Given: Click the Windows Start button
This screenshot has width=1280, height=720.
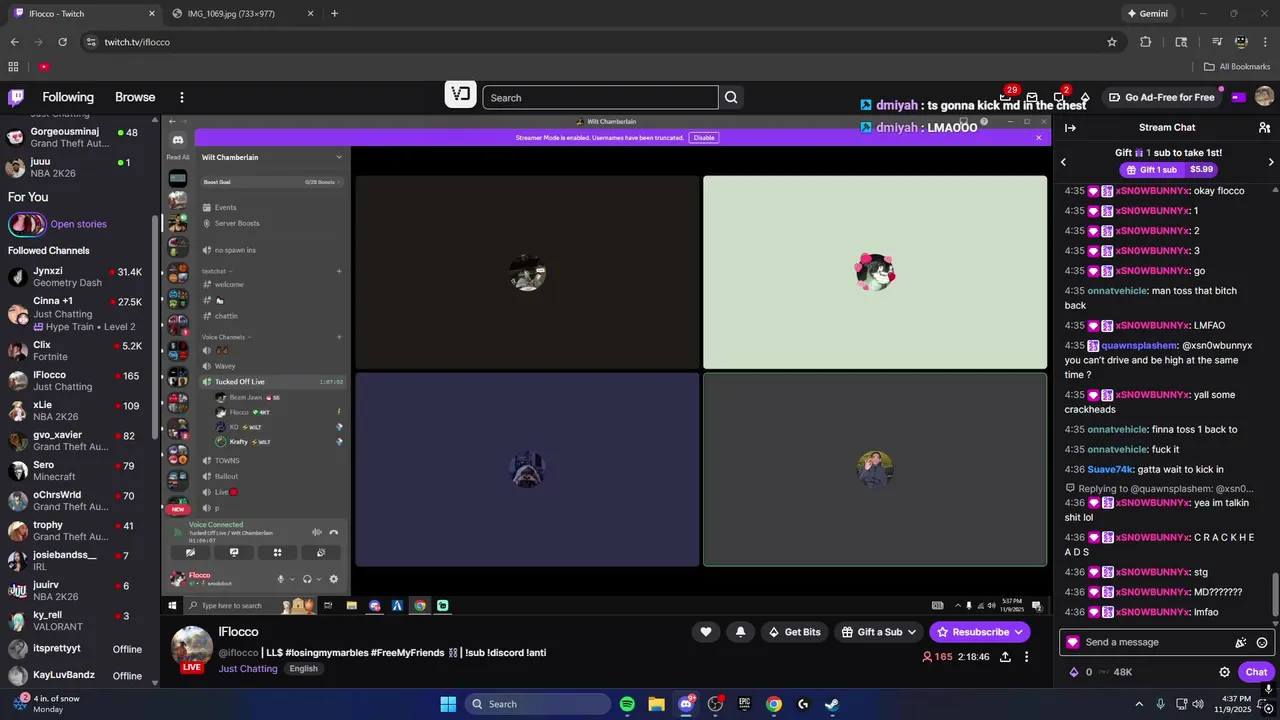Looking at the screenshot, I should (x=448, y=704).
